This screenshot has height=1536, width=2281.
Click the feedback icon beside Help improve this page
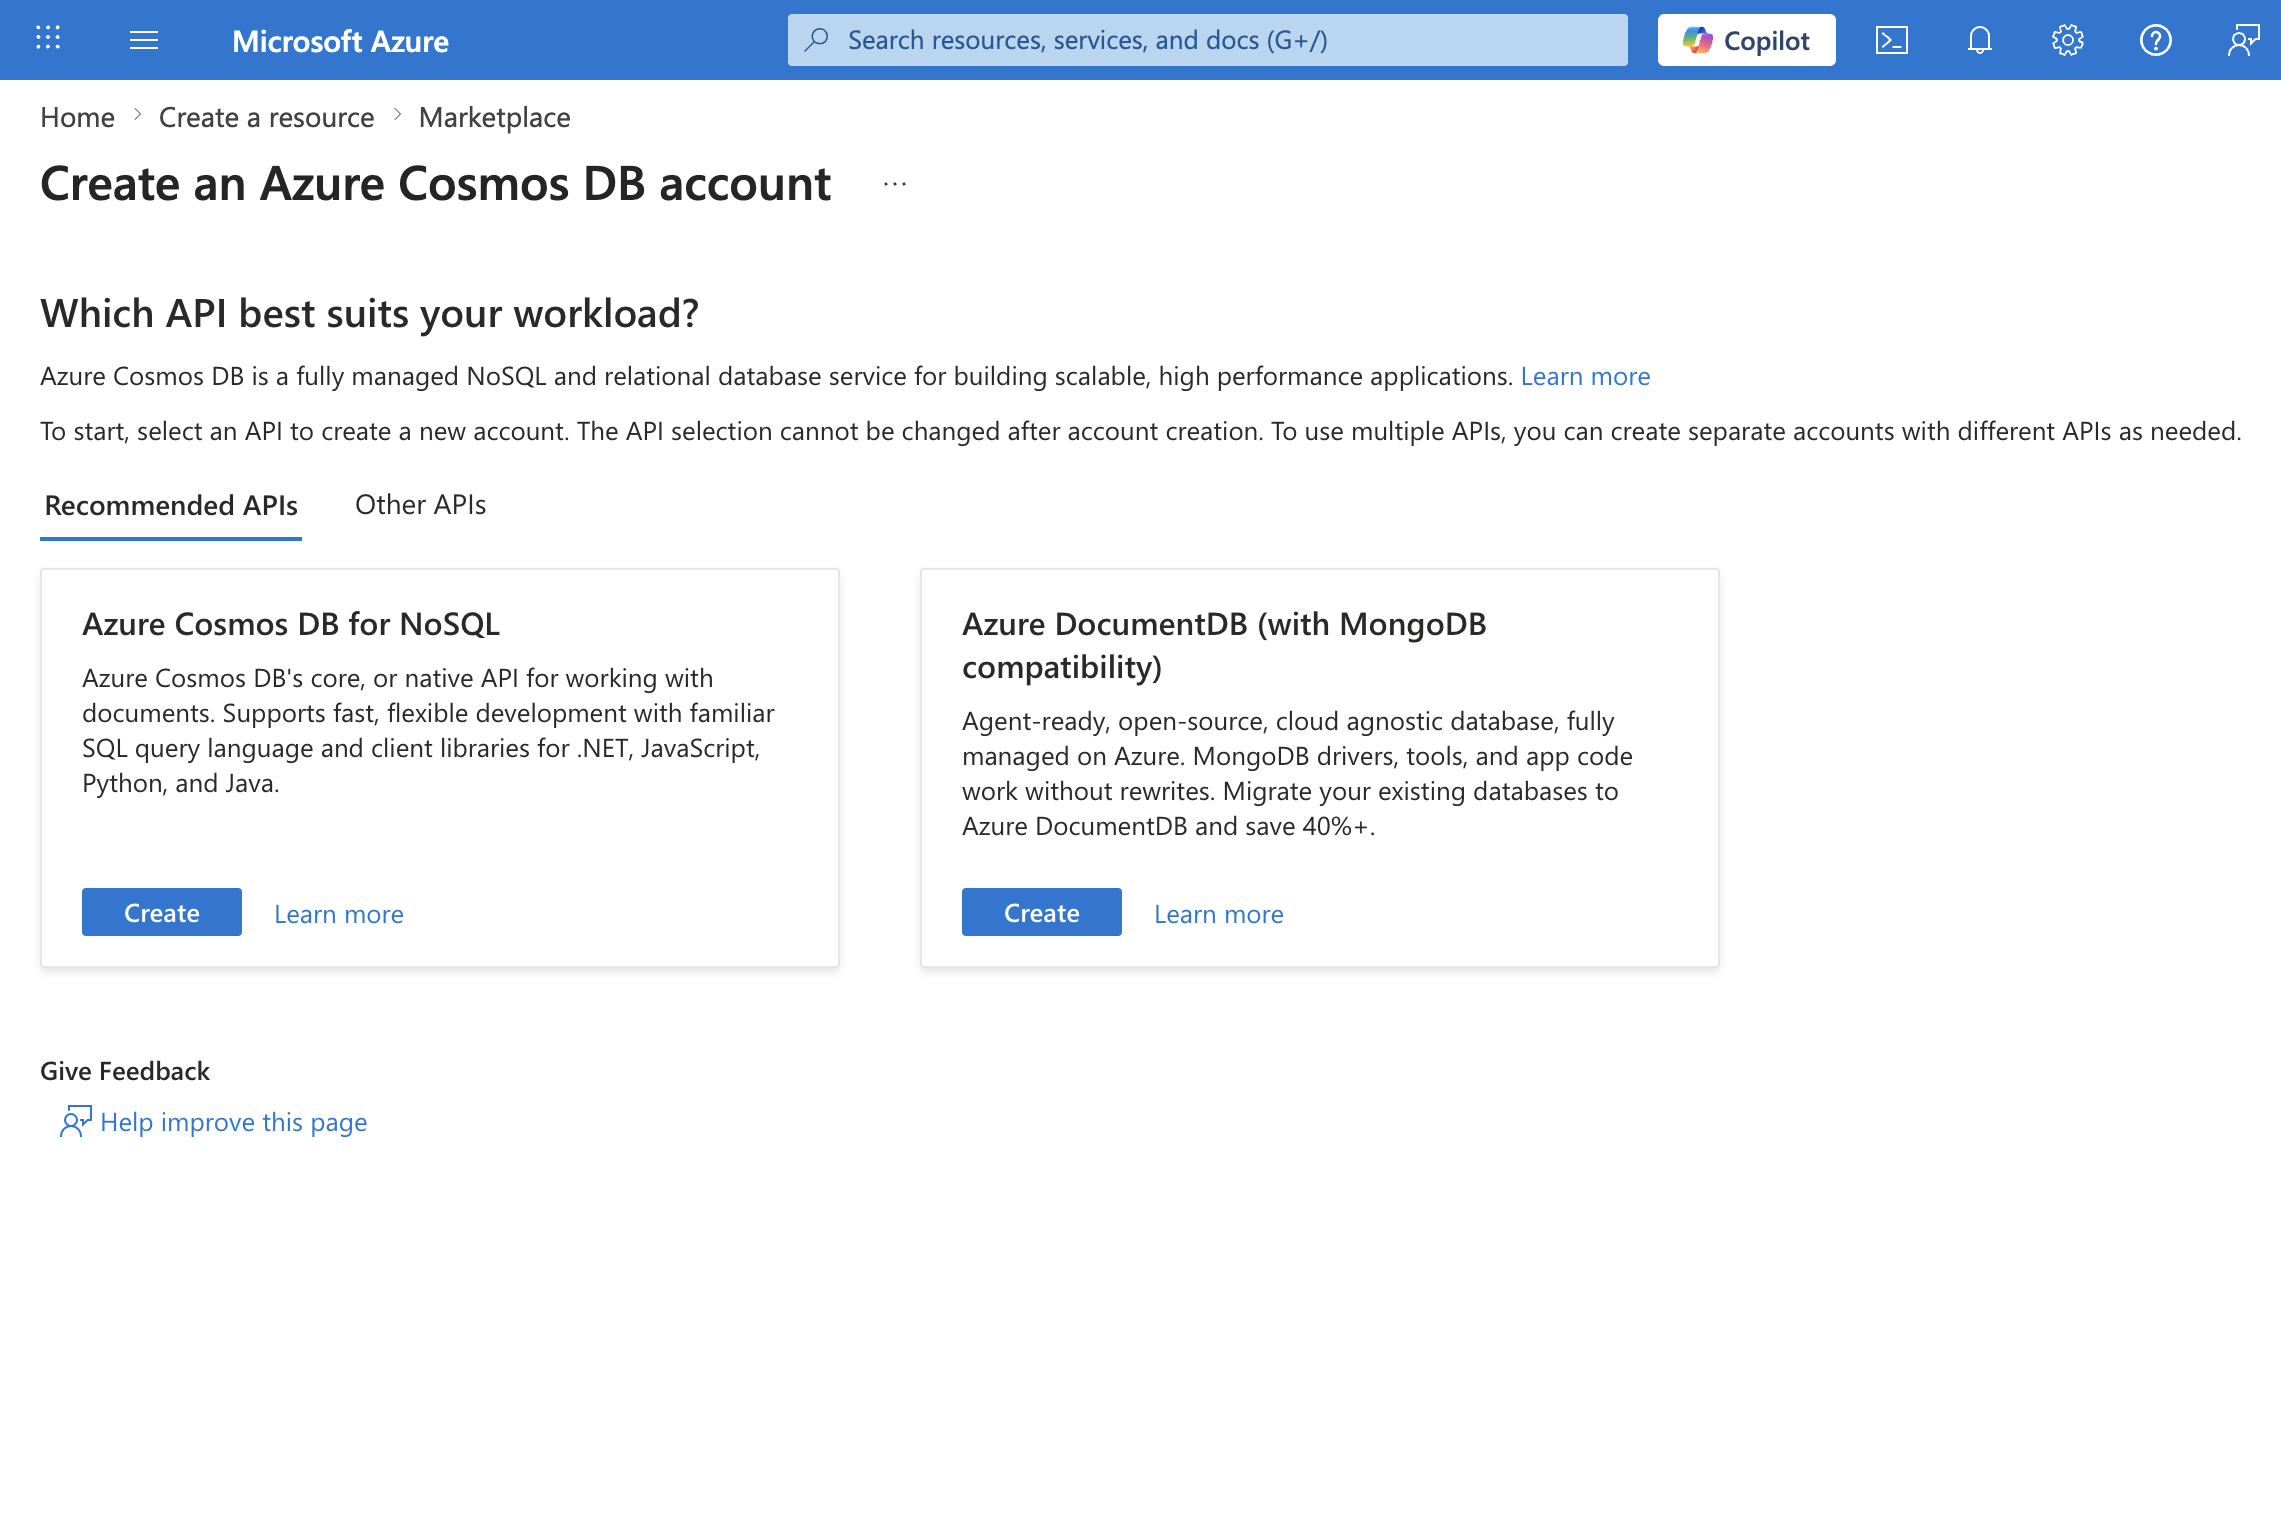point(75,1122)
